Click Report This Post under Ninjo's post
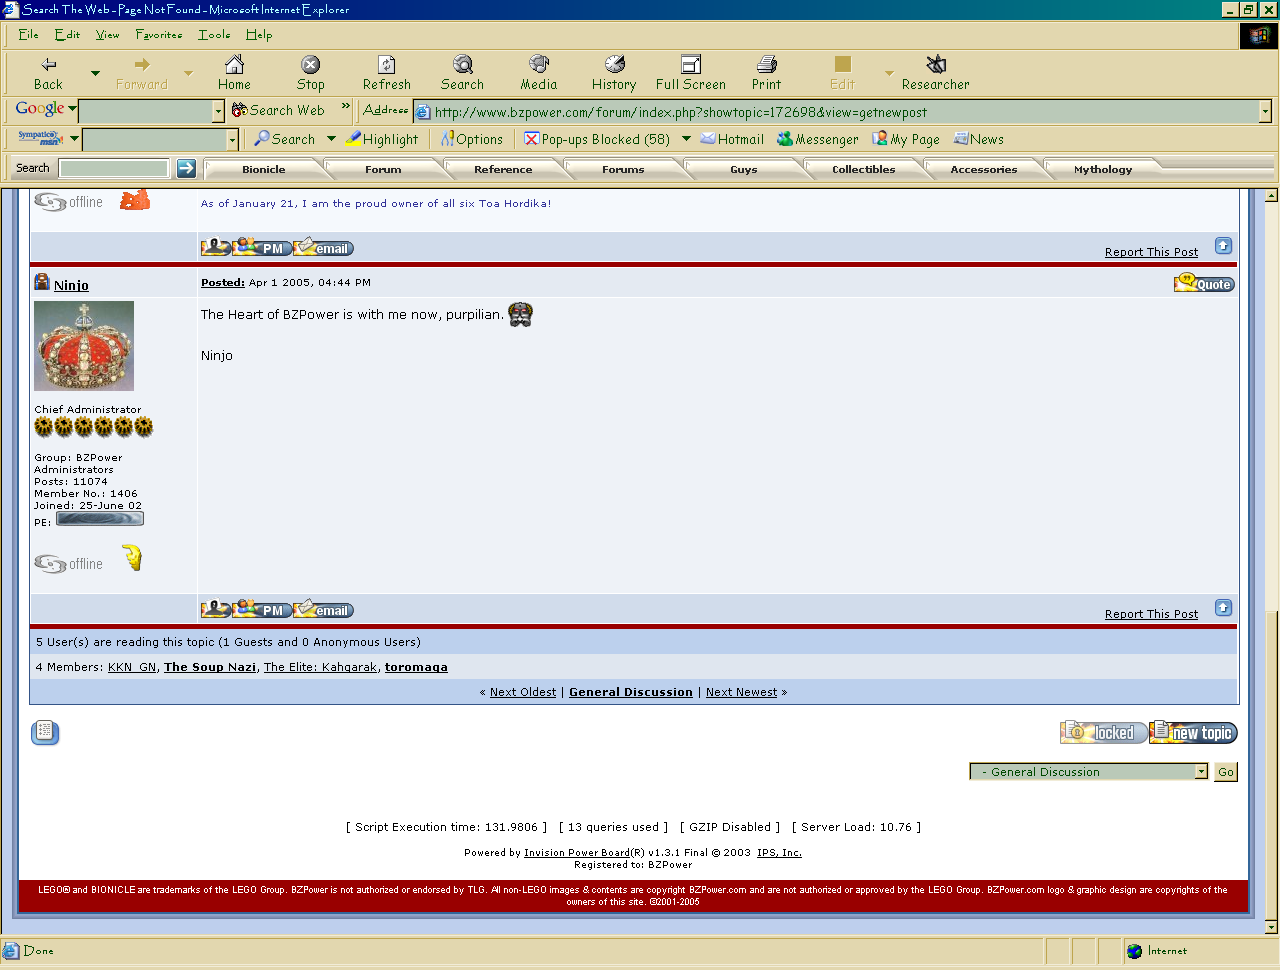Viewport: 1280px width, 970px height. pyautogui.click(x=1151, y=614)
